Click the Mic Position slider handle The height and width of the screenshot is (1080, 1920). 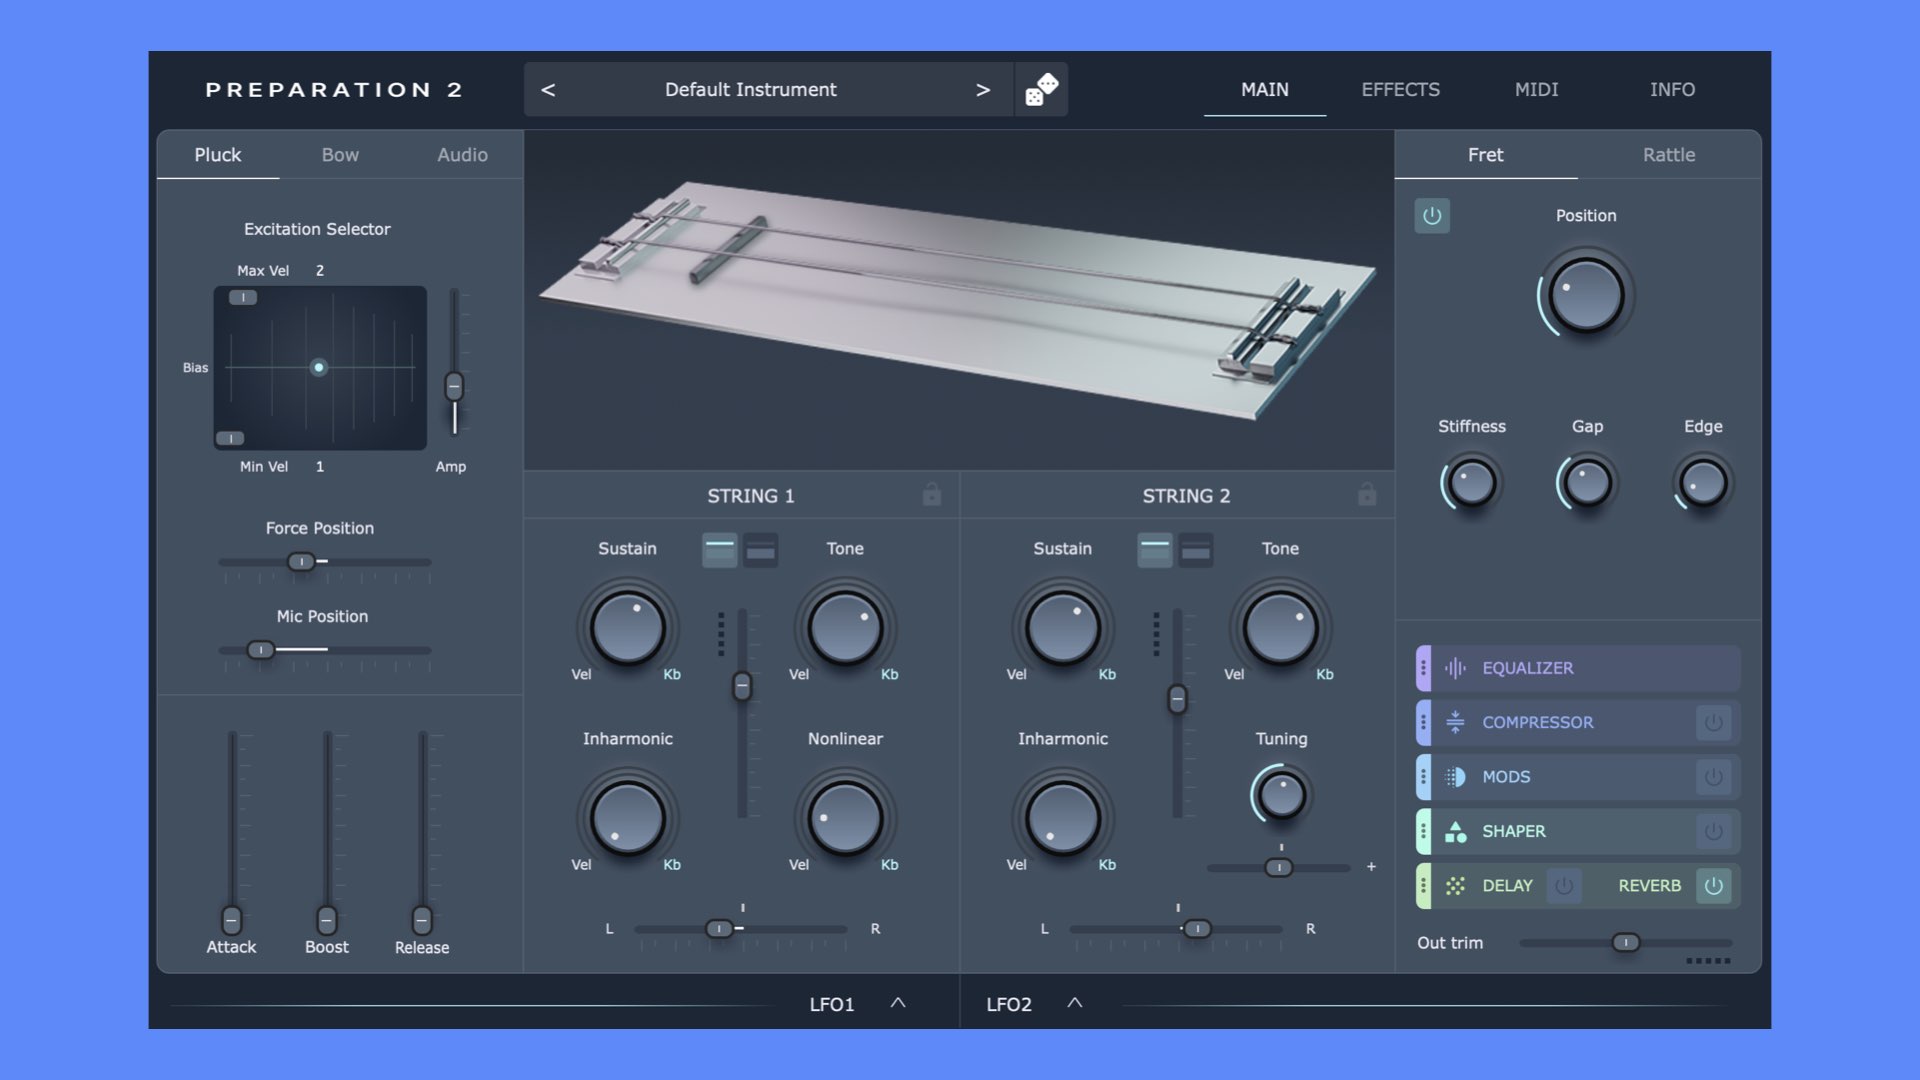click(x=261, y=650)
